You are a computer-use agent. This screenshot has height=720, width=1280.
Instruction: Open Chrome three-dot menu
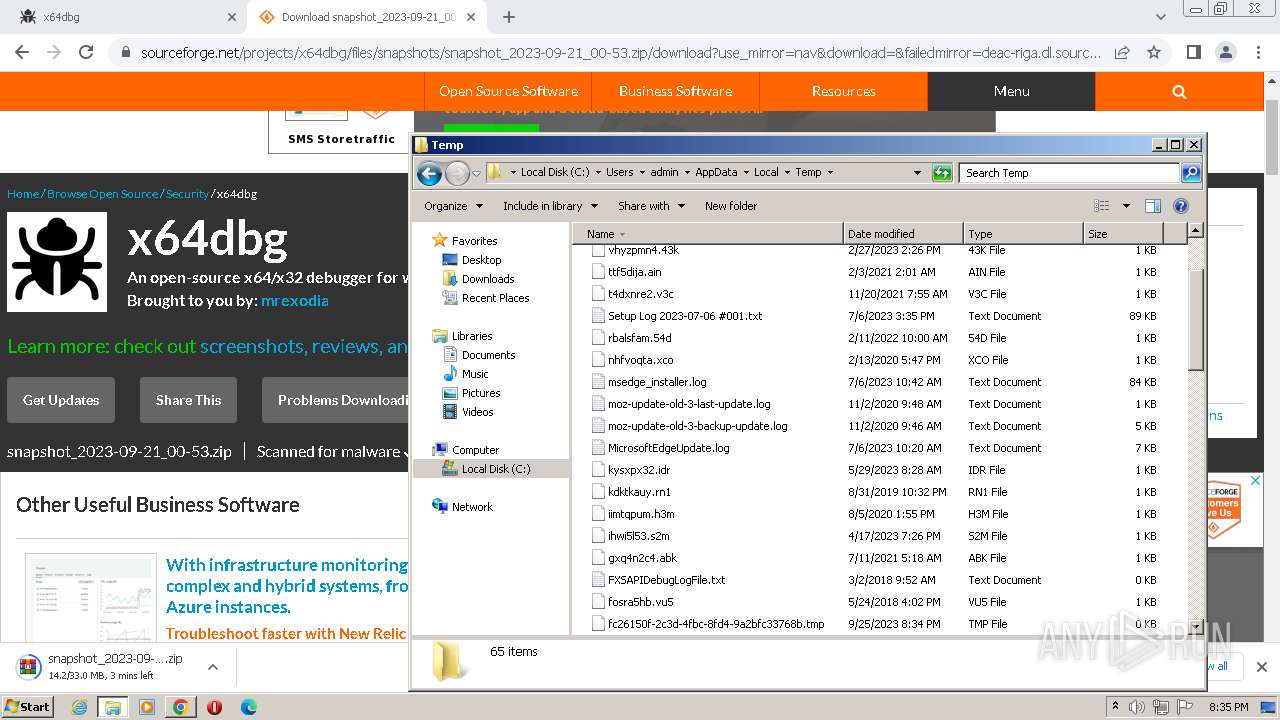pyautogui.click(x=1256, y=52)
